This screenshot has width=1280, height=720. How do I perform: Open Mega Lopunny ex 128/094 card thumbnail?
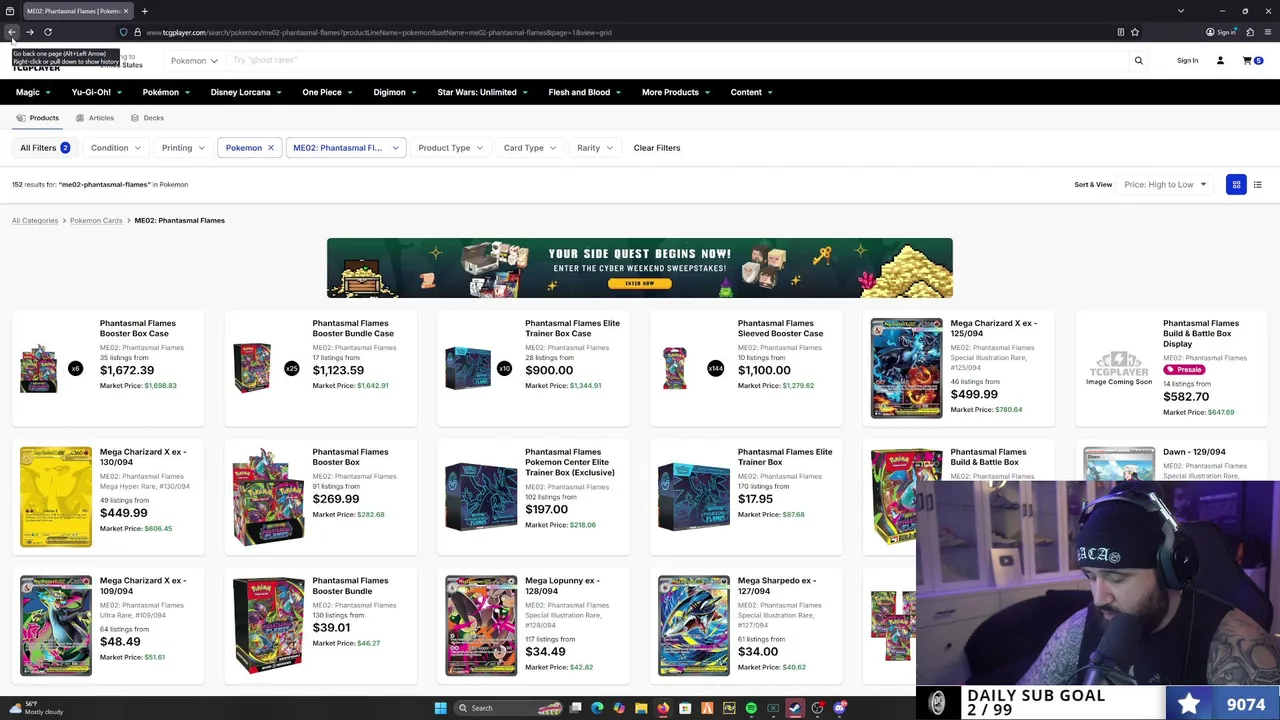point(481,626)
